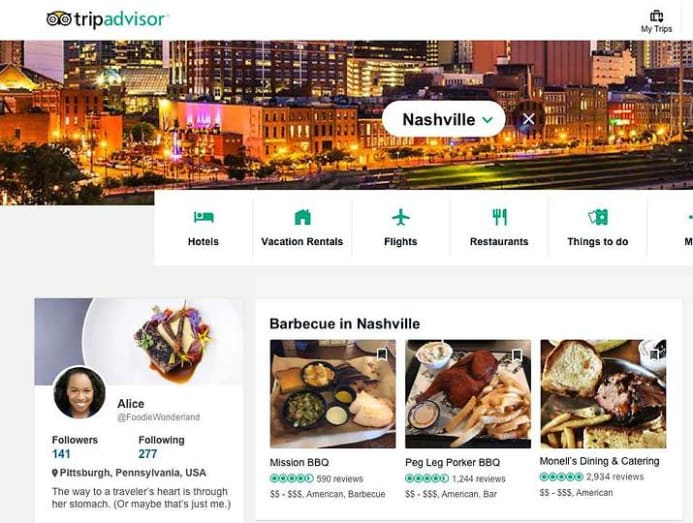
Task: View Mission BBQ 590 reviews
Action: (339, 479)
